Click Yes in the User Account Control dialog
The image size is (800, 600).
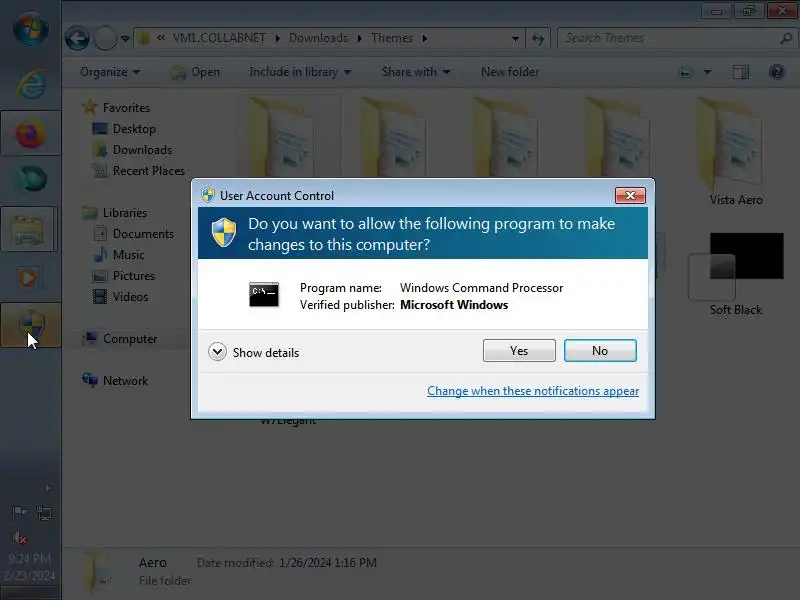519,351
